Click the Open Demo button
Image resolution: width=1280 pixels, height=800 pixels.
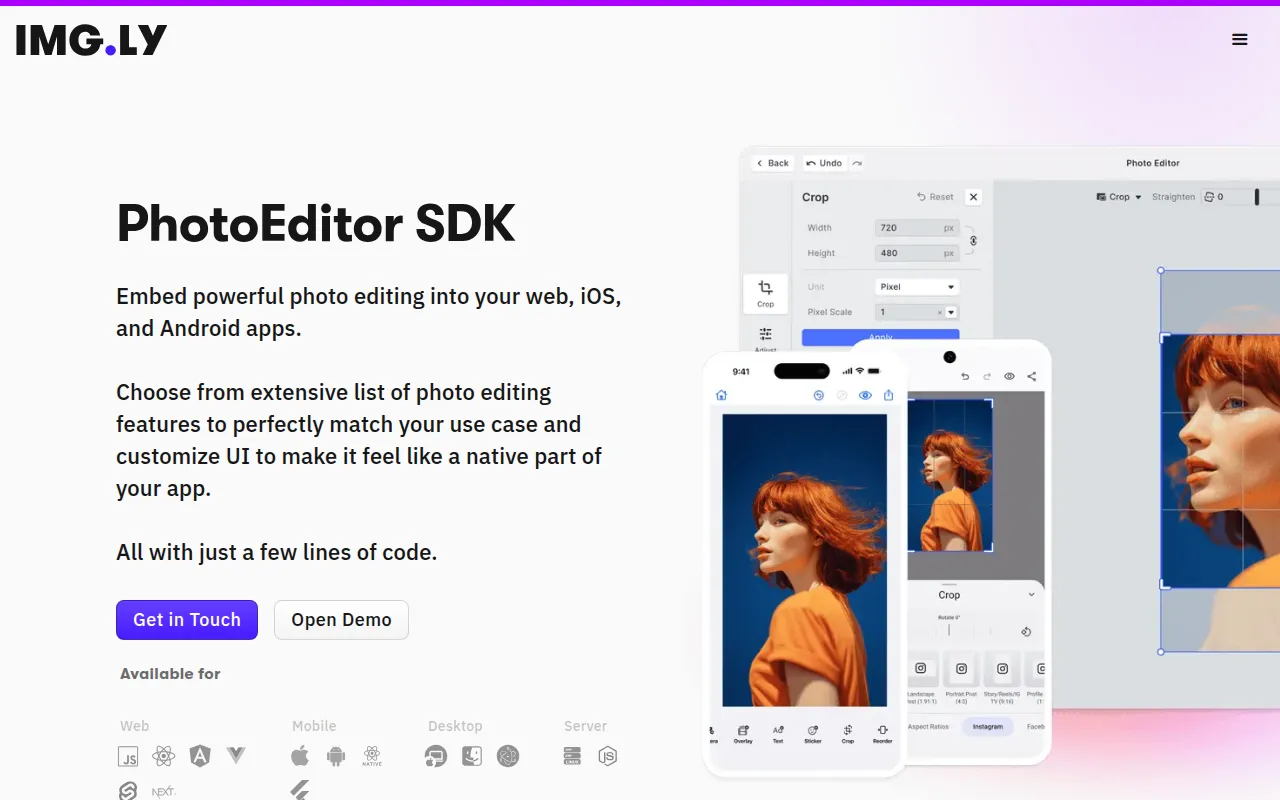[x=341, y=620]
